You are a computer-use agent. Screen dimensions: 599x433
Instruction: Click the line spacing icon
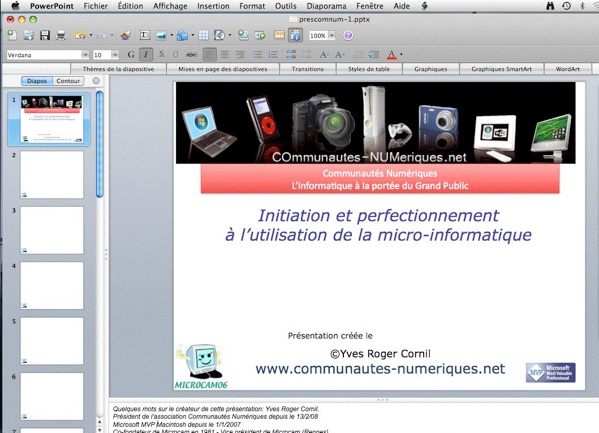tap(291, 55)
